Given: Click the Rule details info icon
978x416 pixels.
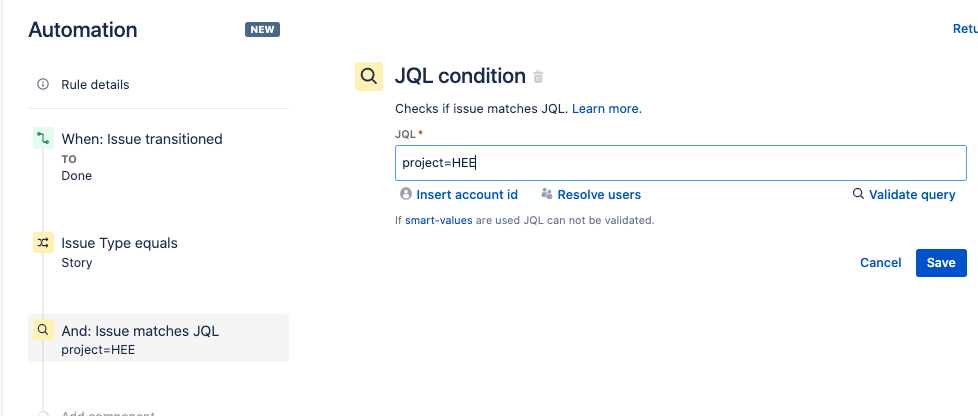Looking at the screenshot, I should click(x=43, y=84).
